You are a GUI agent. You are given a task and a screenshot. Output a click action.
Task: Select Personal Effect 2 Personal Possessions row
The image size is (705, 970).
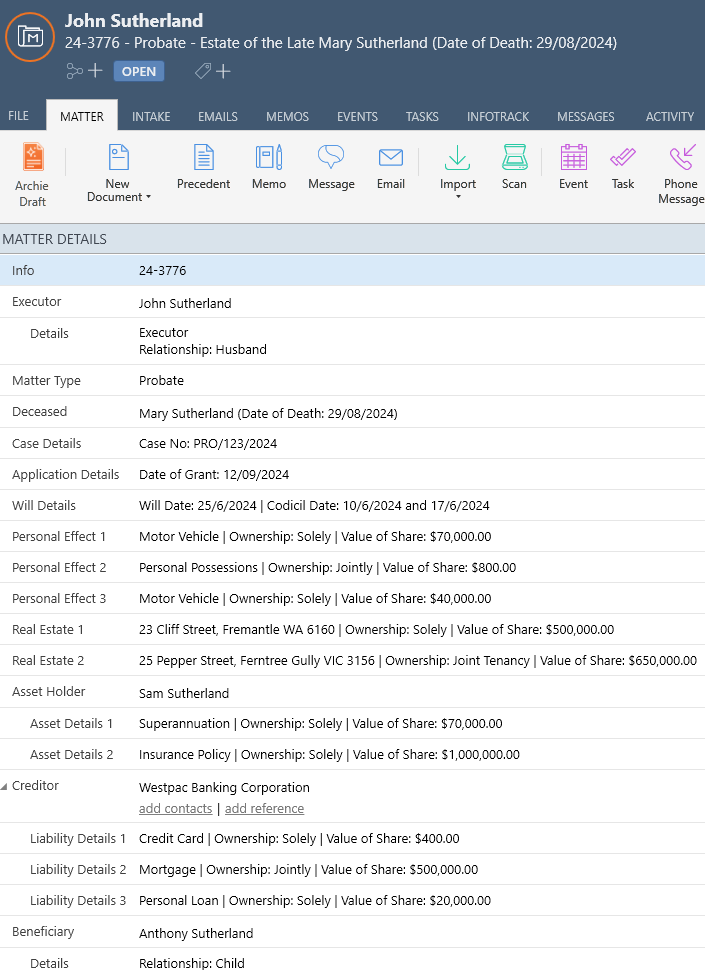352,567
